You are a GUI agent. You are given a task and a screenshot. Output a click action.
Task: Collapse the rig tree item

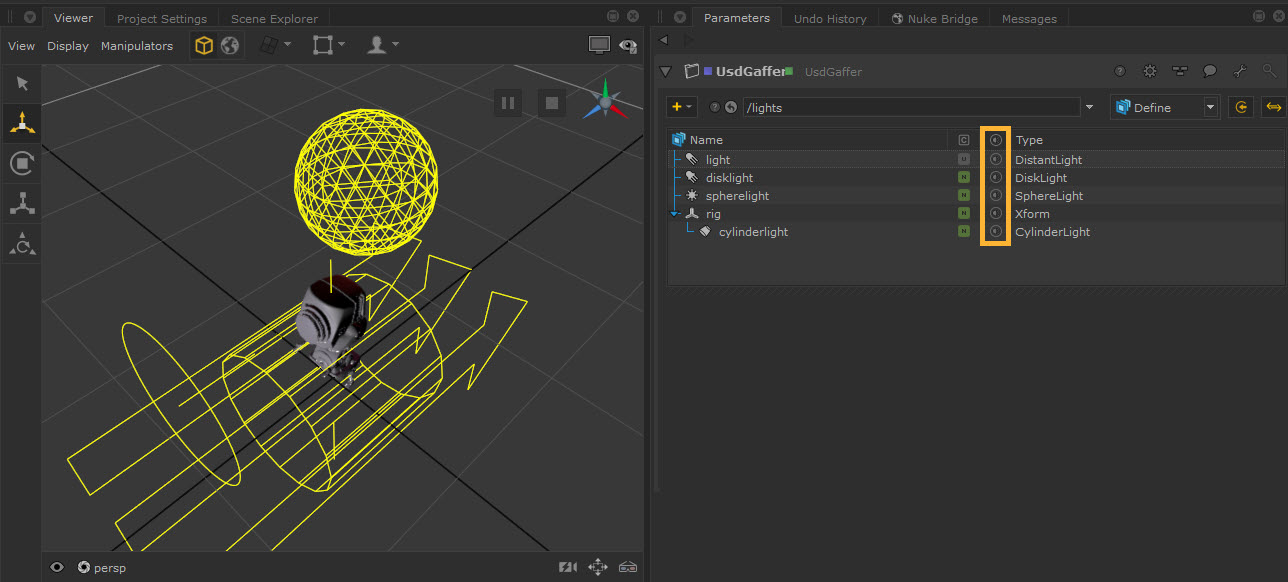(675, 214)
